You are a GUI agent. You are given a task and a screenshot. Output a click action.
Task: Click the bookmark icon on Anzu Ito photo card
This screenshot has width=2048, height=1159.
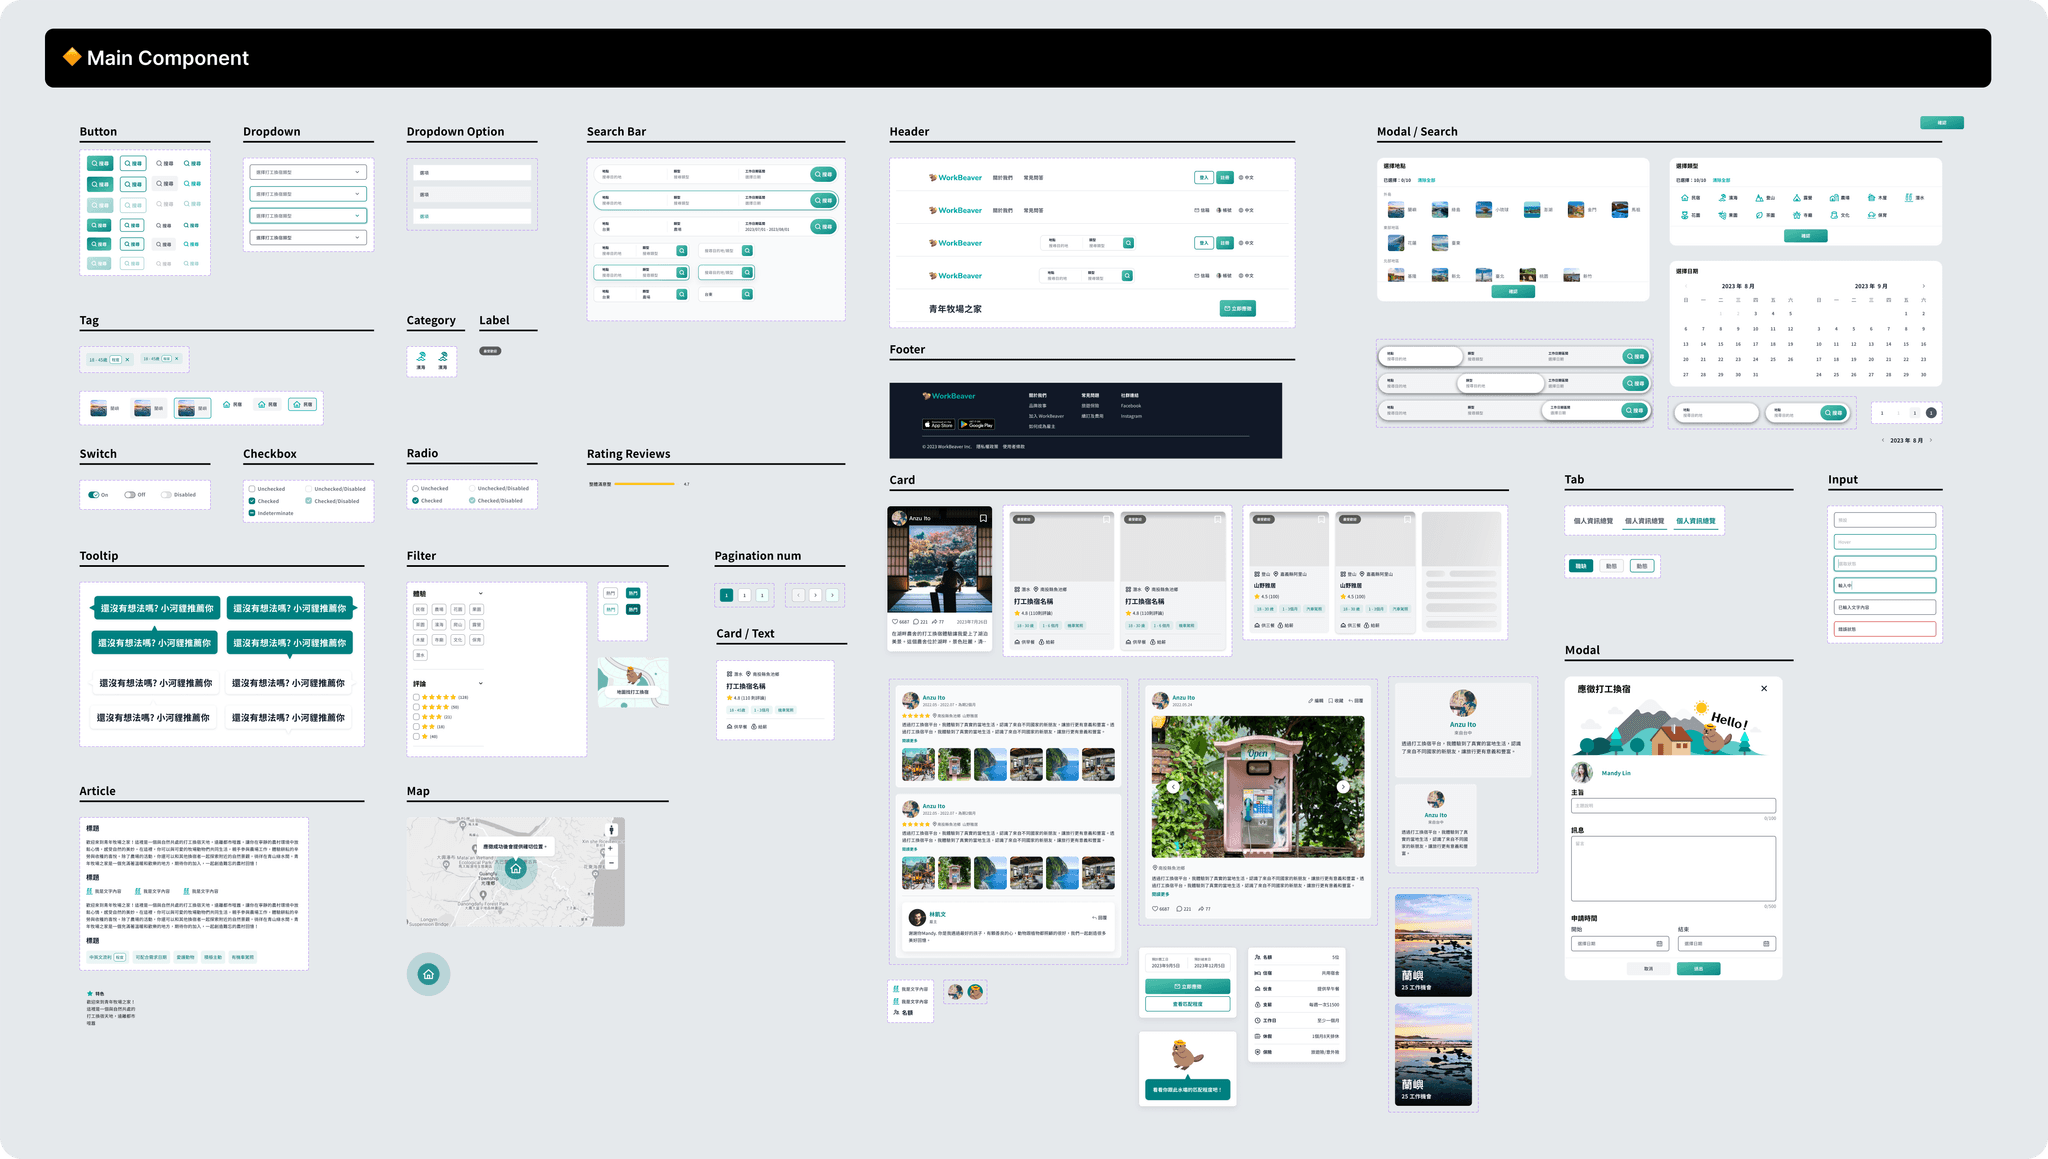point(983,518)
